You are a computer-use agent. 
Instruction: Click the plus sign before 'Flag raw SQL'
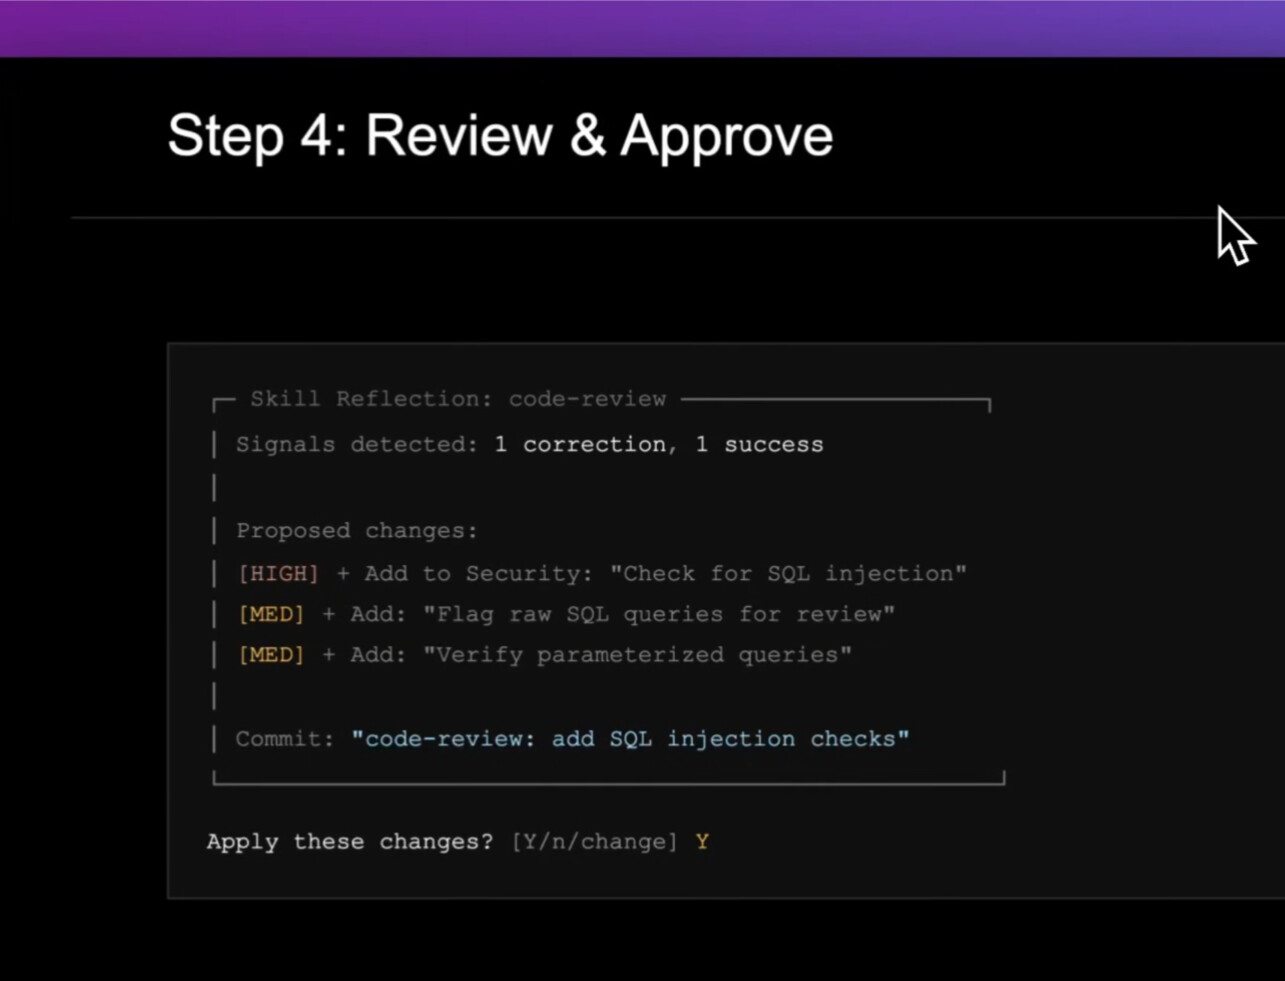328,614
